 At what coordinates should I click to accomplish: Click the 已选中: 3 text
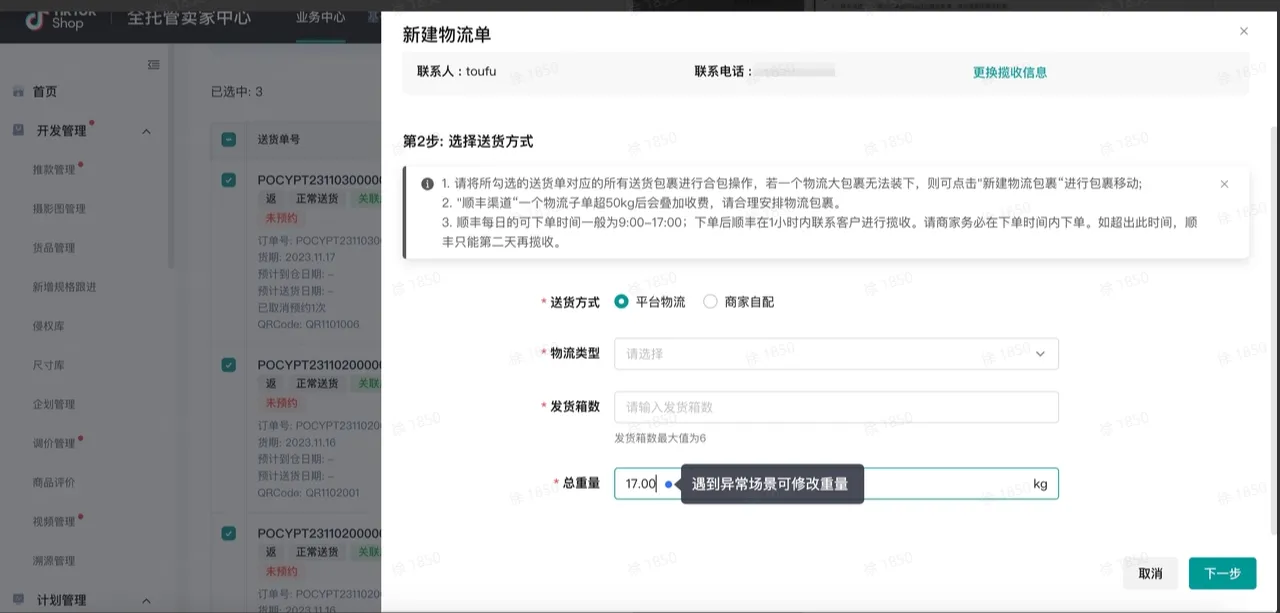[x=237, y=92]
